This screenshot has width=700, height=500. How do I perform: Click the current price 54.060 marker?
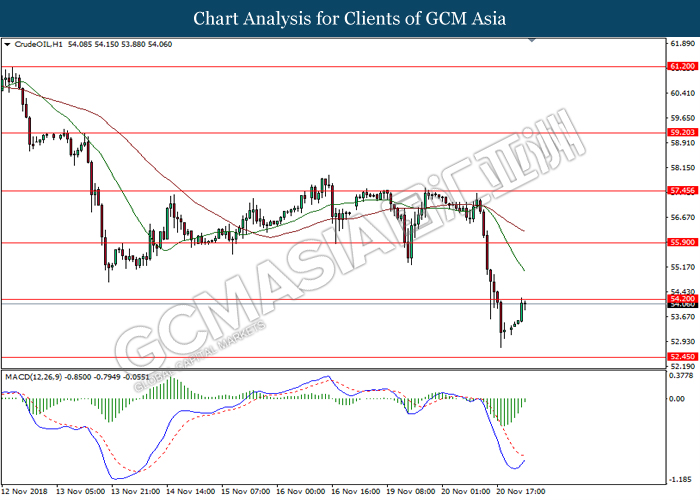682,304
